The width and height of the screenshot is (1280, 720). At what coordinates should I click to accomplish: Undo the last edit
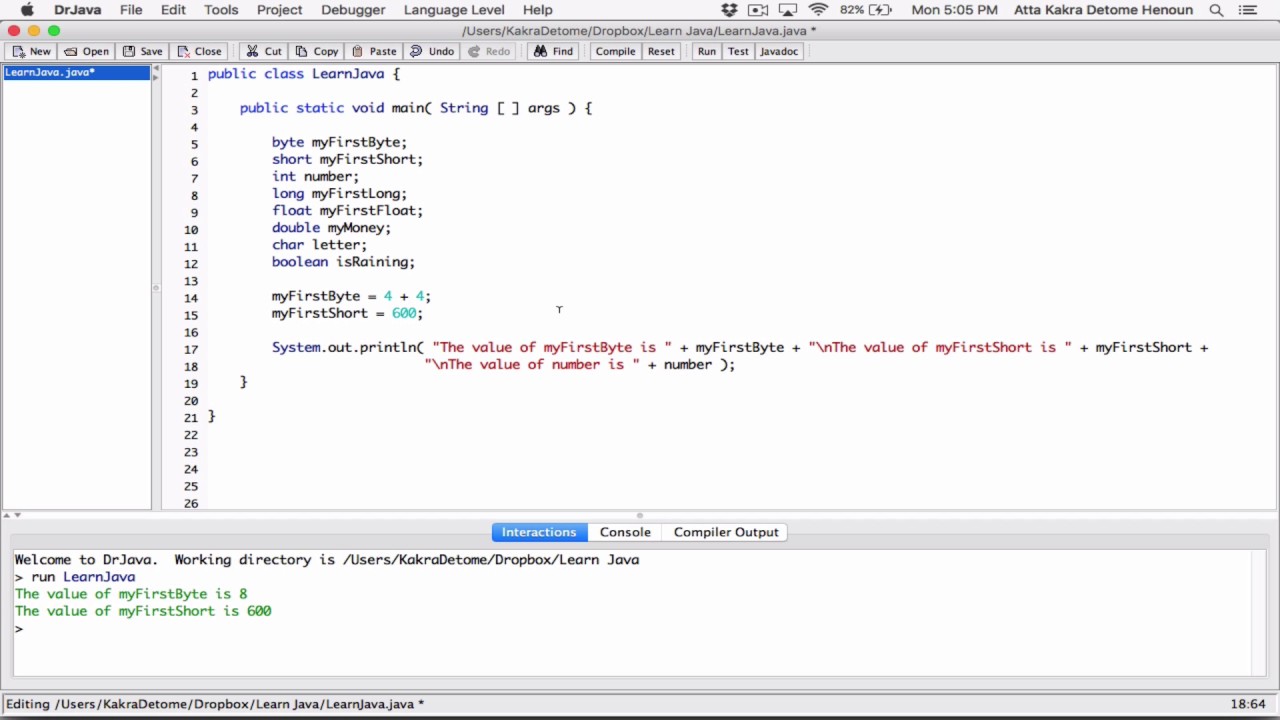pyautogui.click(x=432, y=51)
